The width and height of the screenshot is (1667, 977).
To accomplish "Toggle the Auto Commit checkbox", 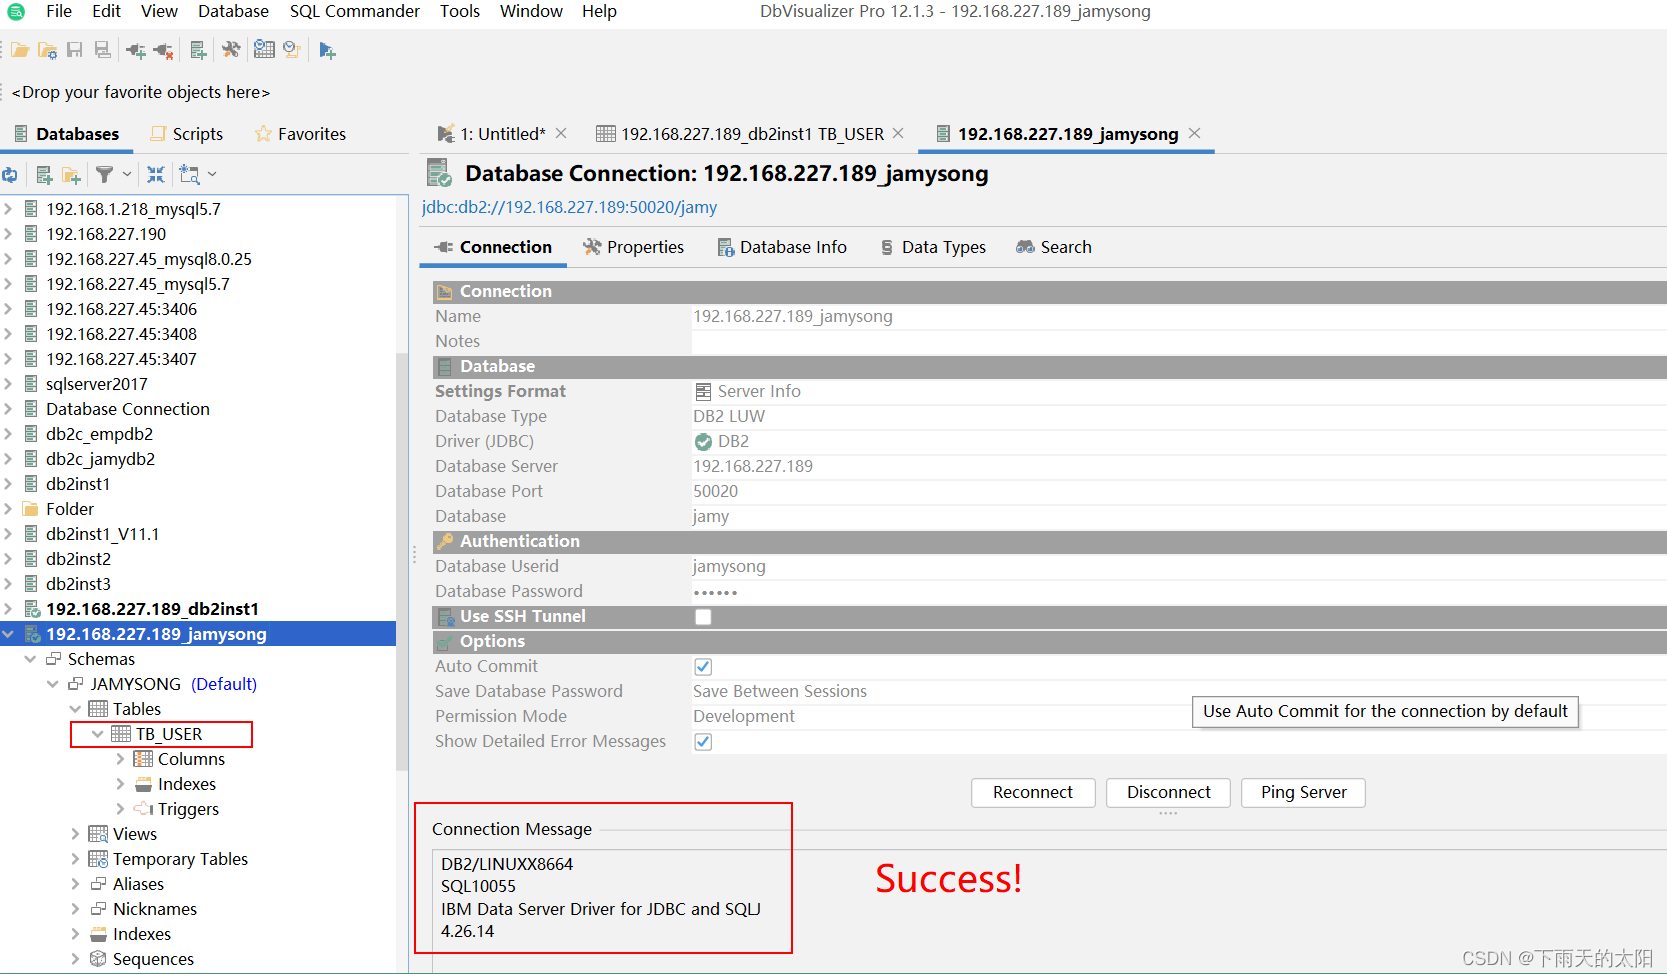I will coord(703,667).
